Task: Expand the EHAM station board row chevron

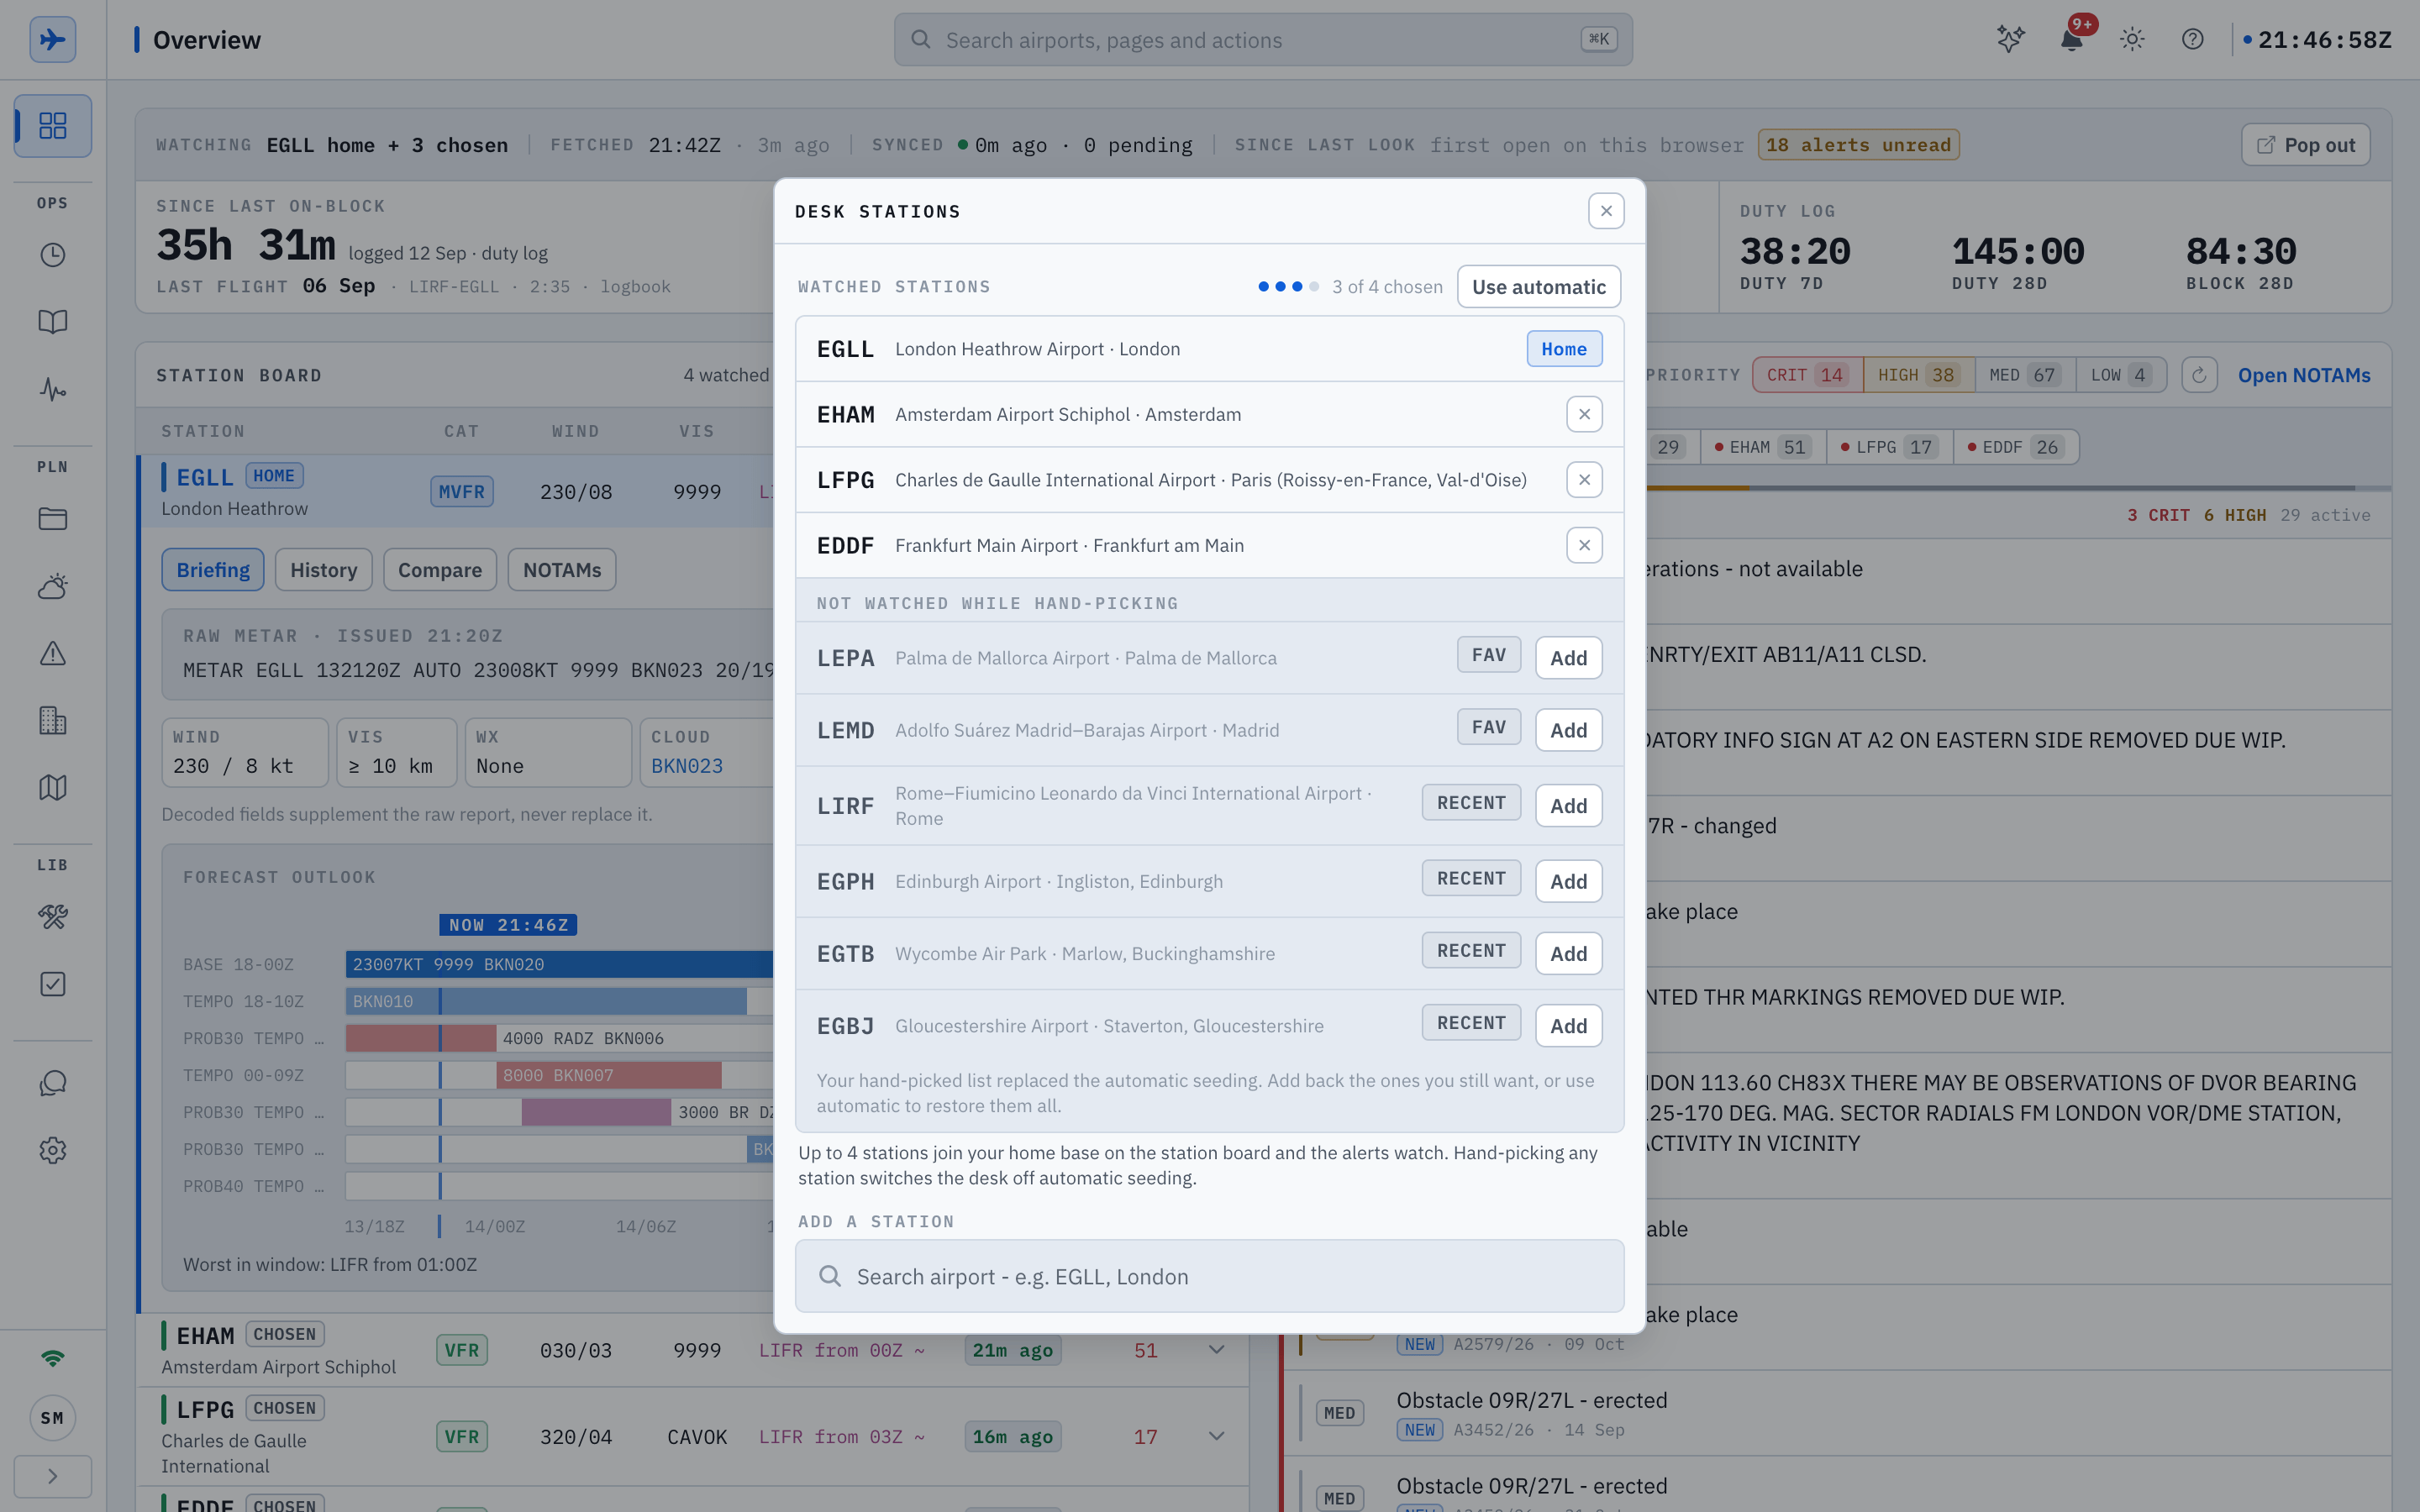Action: [1216, 1350]
